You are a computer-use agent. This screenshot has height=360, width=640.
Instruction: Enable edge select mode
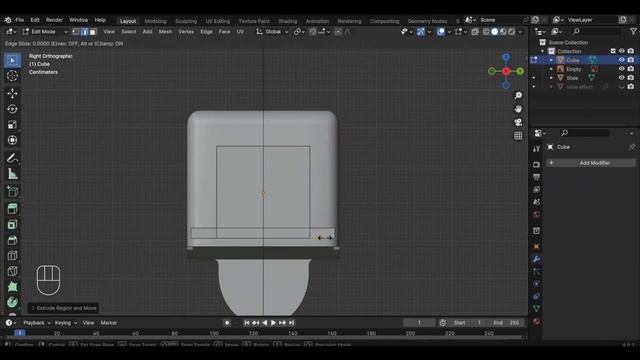[84, 31]
